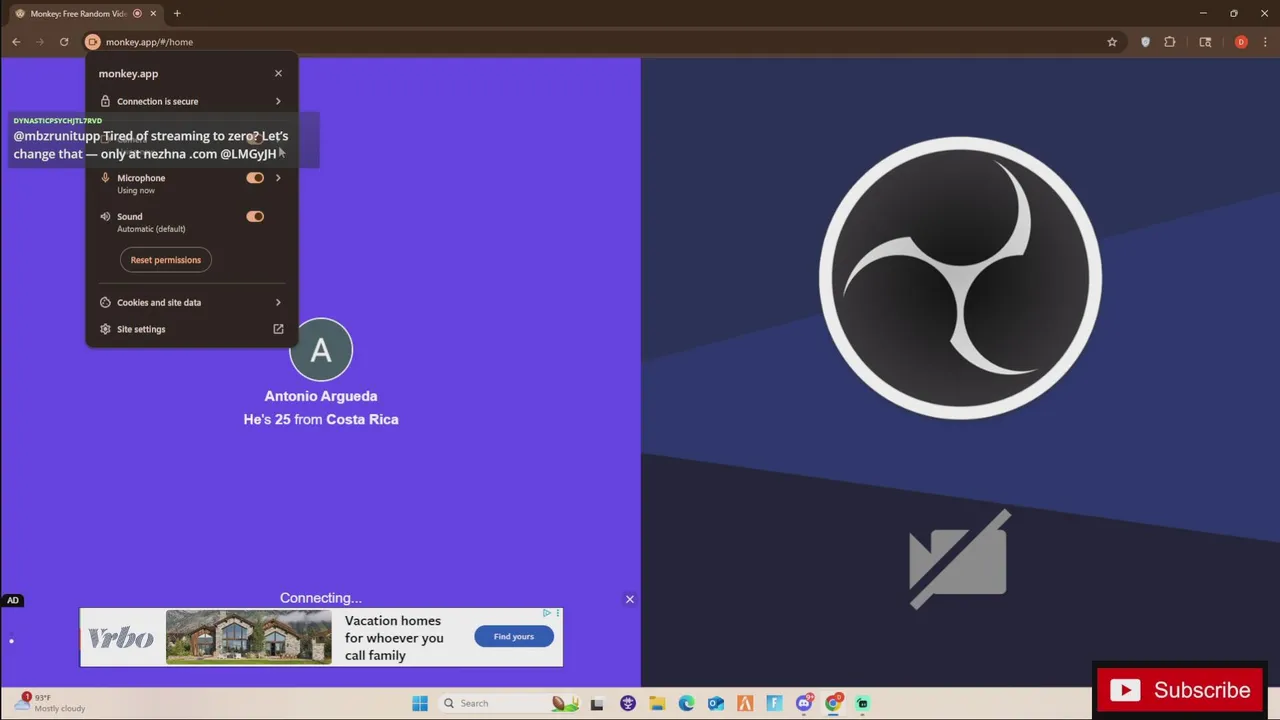The image size is (1280, 720).
Task: Click the Sound speaker icon in popup
Action: point(105,216)
